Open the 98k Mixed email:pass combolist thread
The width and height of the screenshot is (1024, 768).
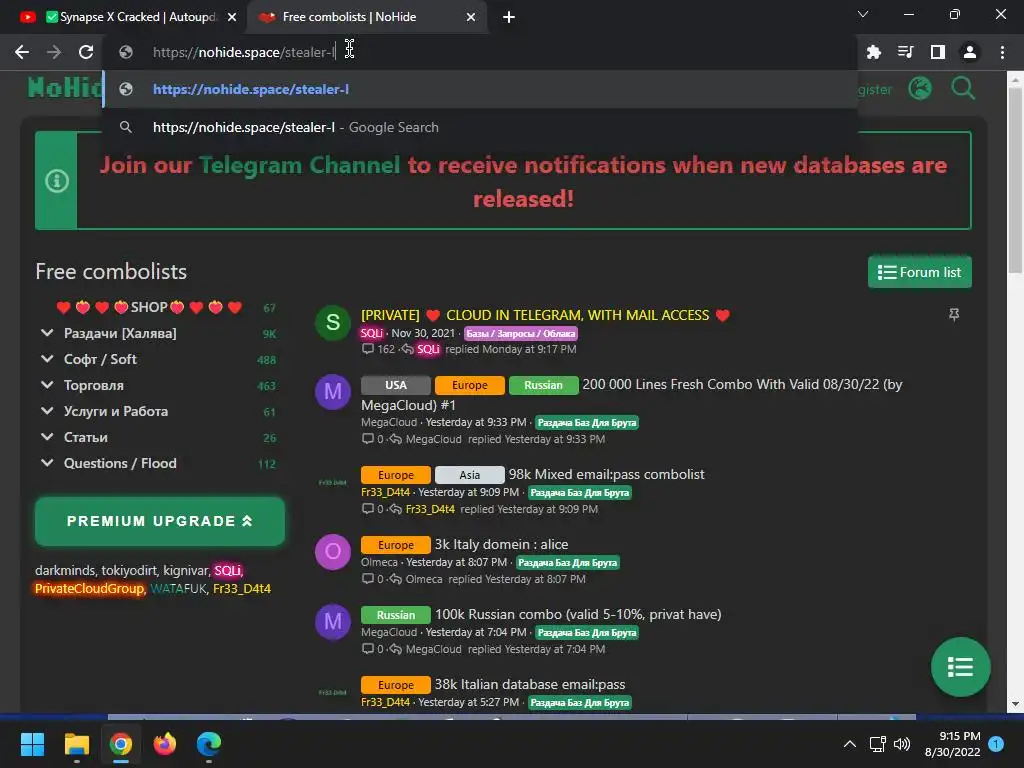607,474
